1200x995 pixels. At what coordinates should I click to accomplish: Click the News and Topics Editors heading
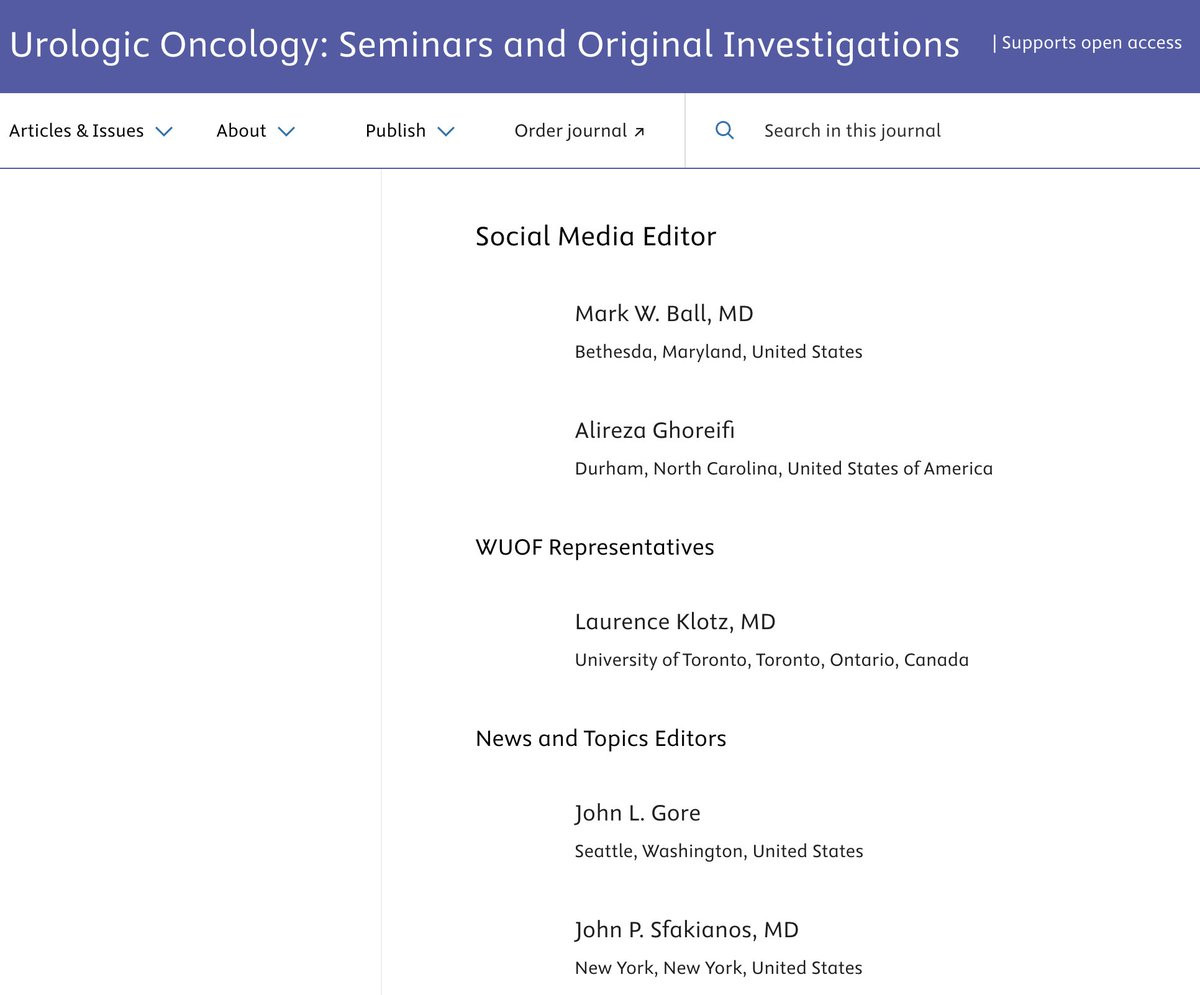tap(601, 739)
